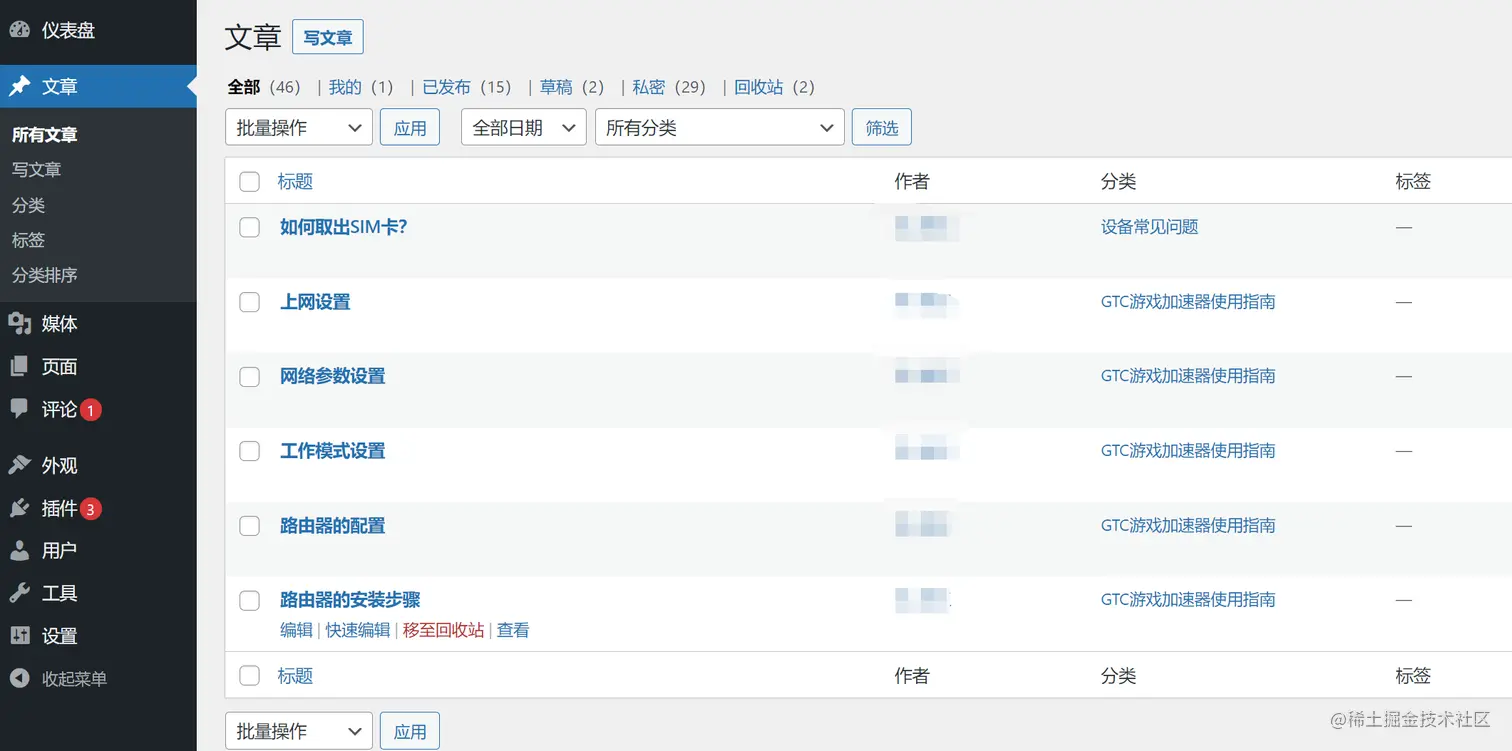This screenshot has height=751, width=1512.
Task: Filter by 已发布 (15) posts
Action: [466, 87]
